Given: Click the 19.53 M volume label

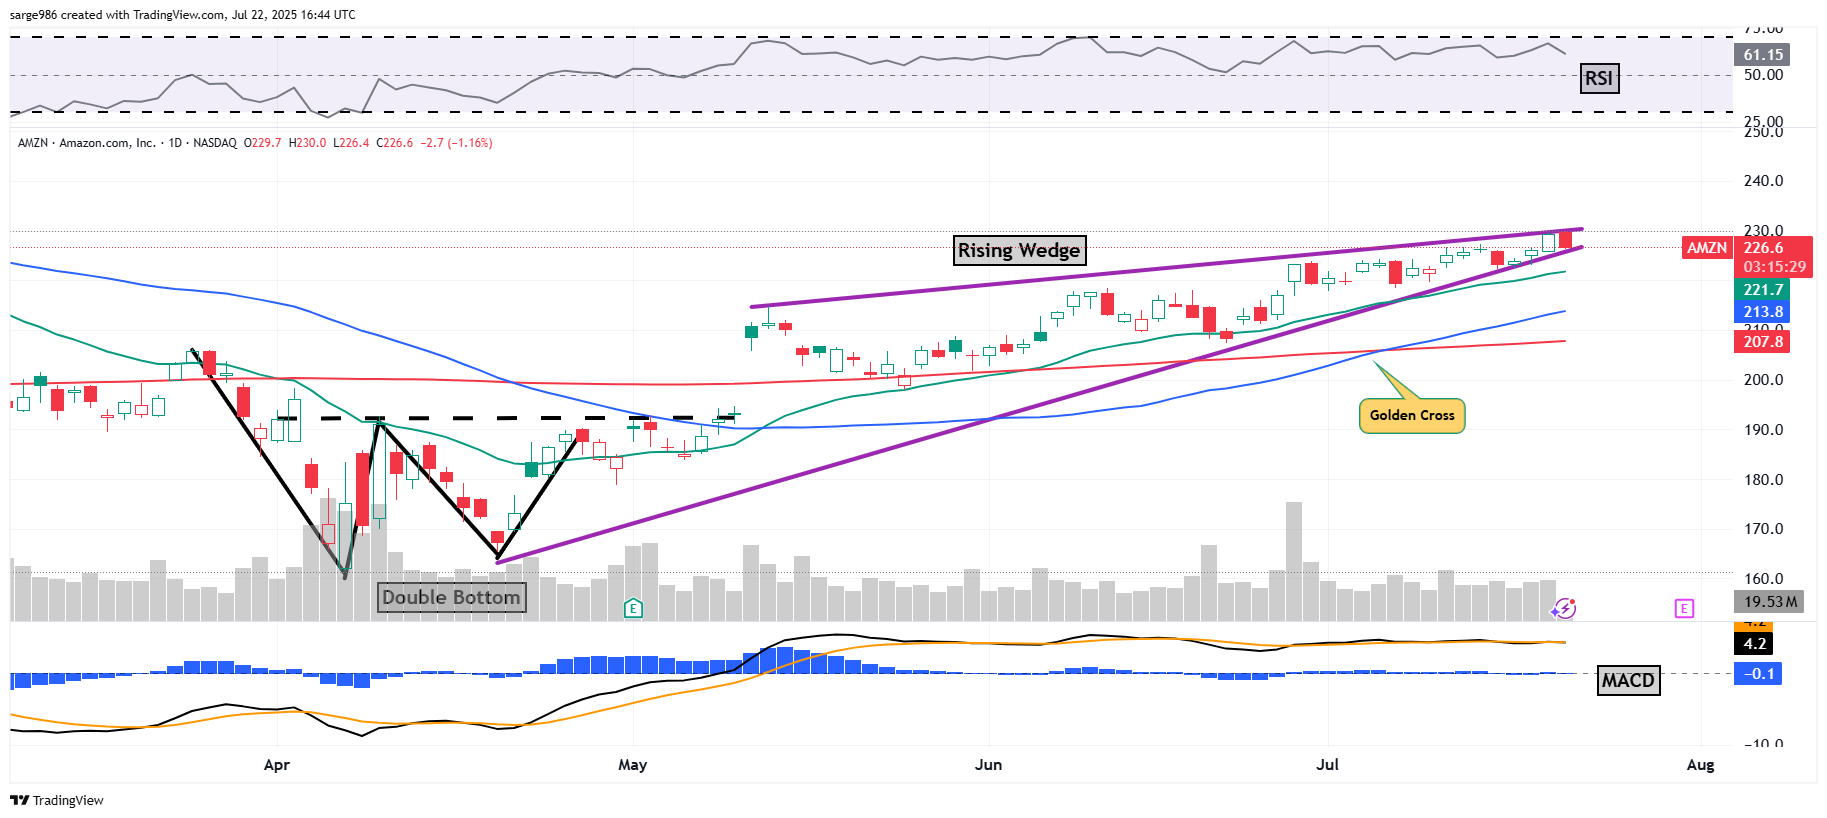Looking at the screenshot, I should click(x=1769, y=601).
